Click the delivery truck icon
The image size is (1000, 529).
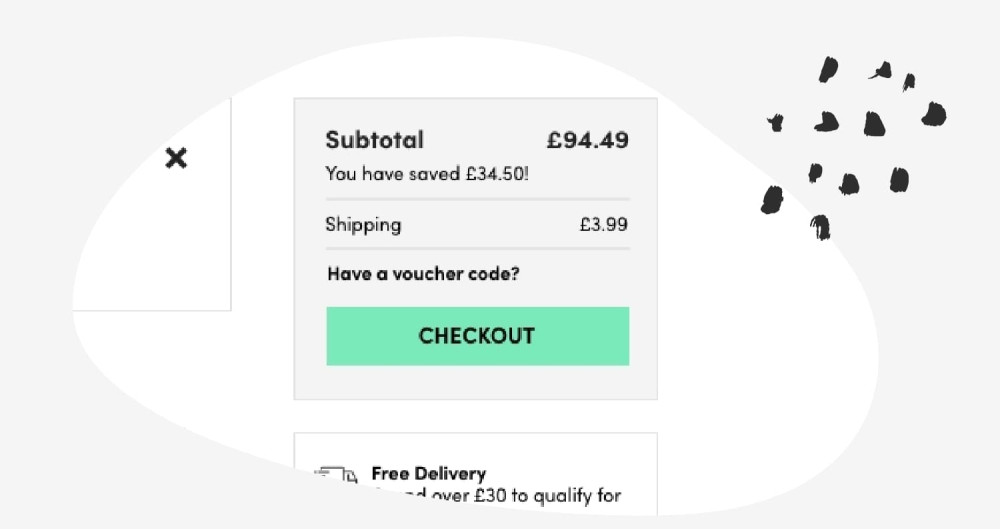336,475
